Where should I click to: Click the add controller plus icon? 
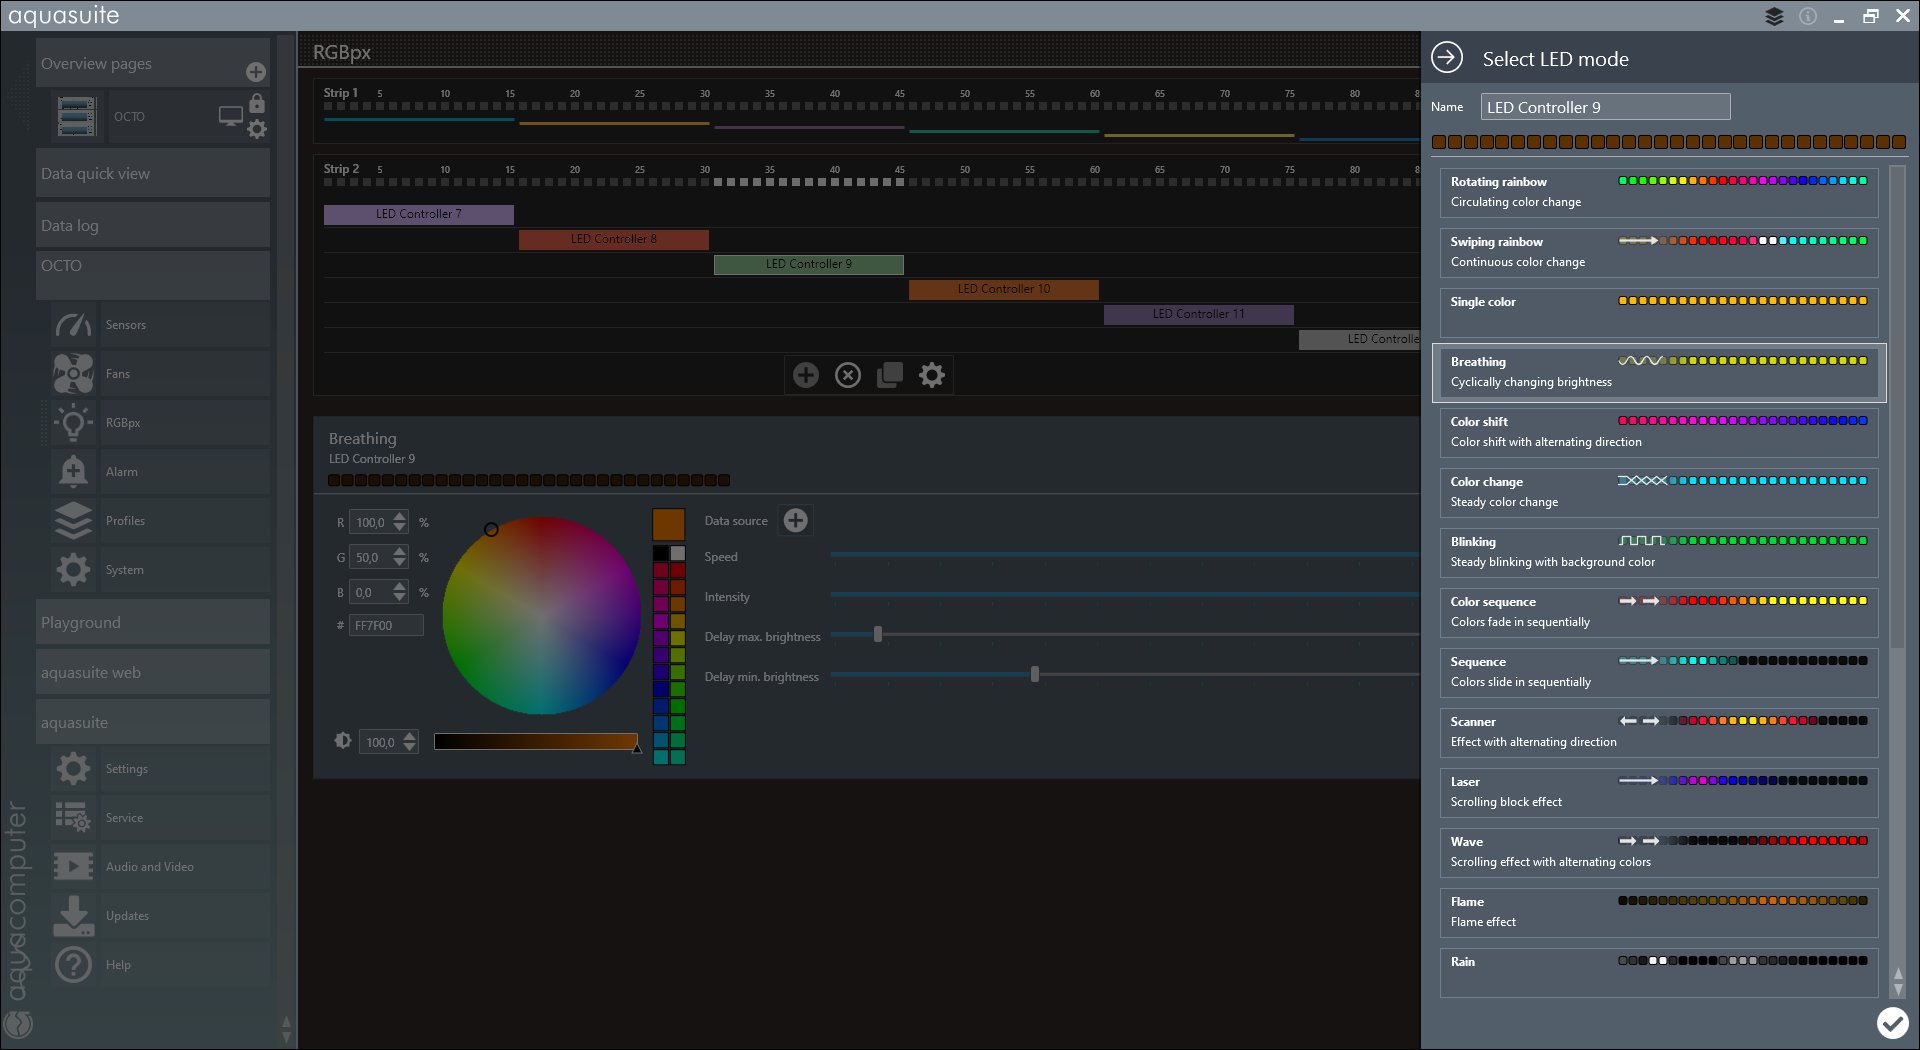[x=805, y=375]
